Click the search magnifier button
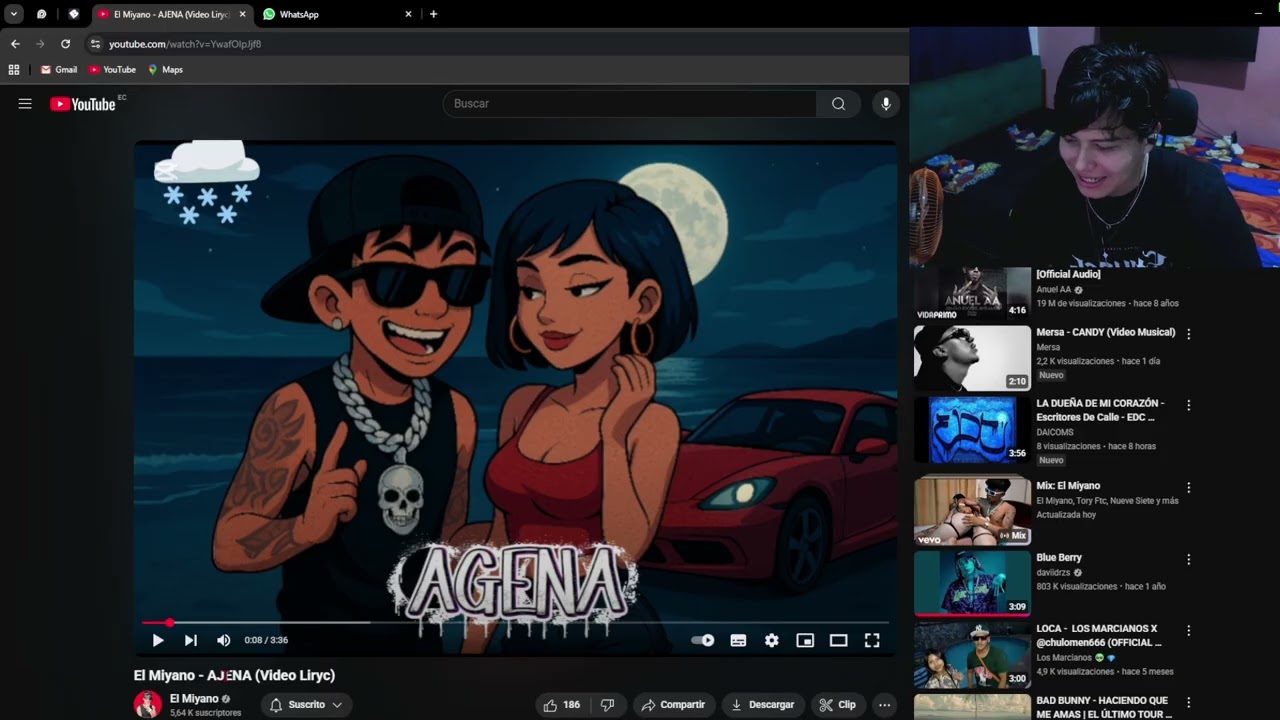1280x720 pixels. (838, 104)
